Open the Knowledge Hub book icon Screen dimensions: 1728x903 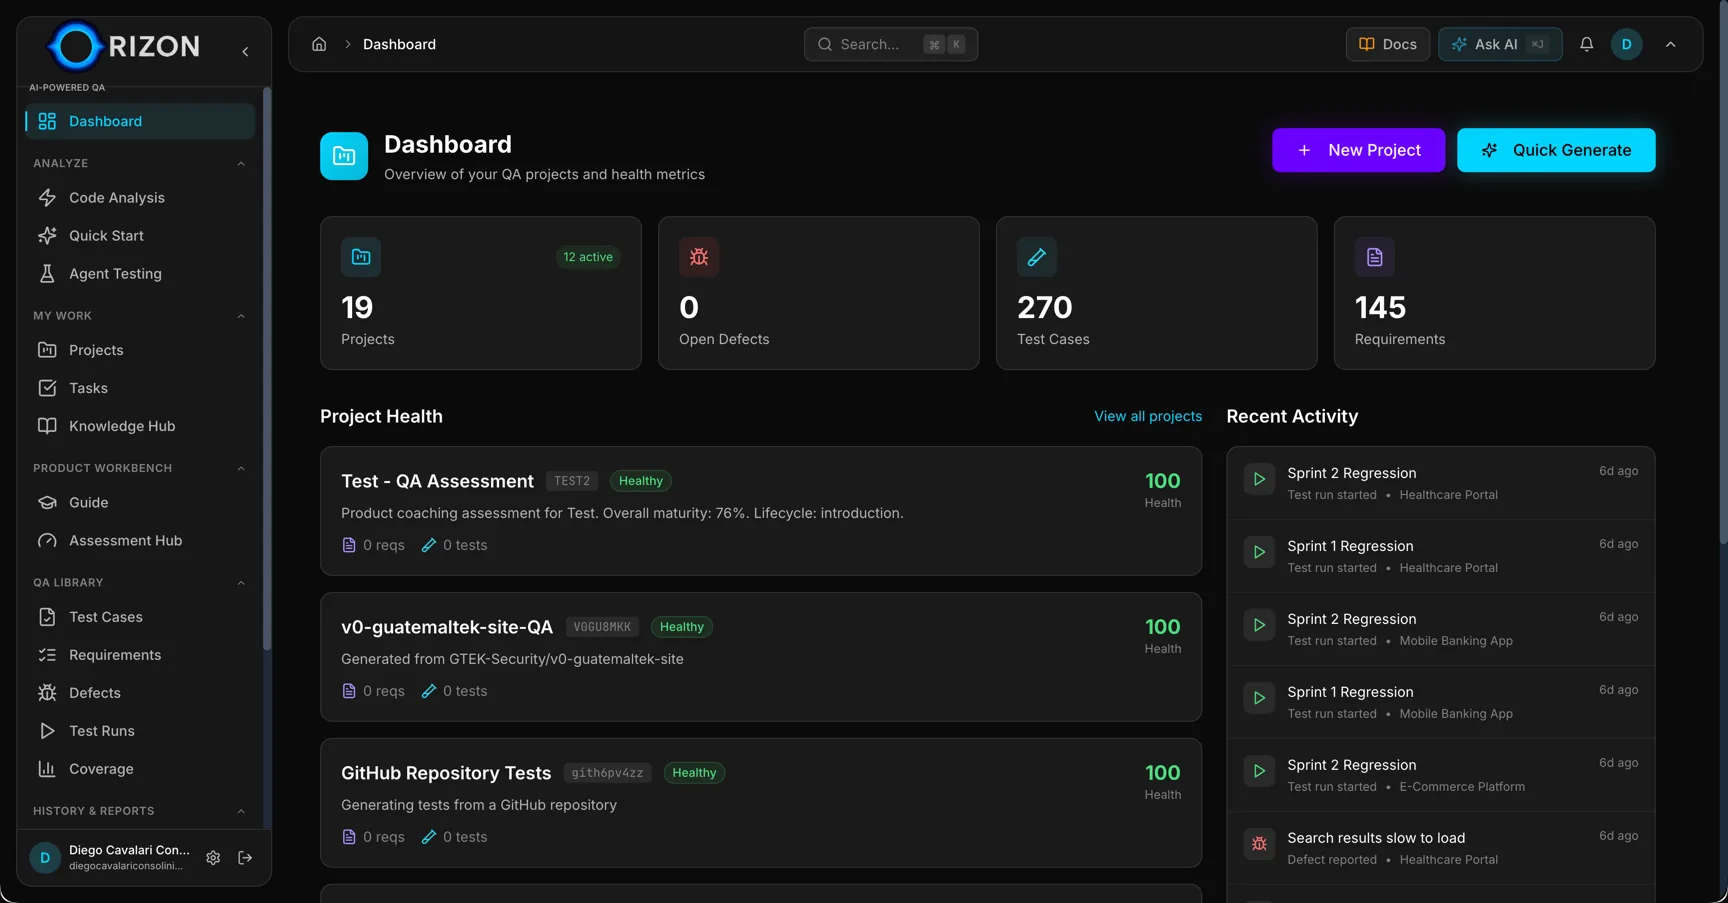47,426
